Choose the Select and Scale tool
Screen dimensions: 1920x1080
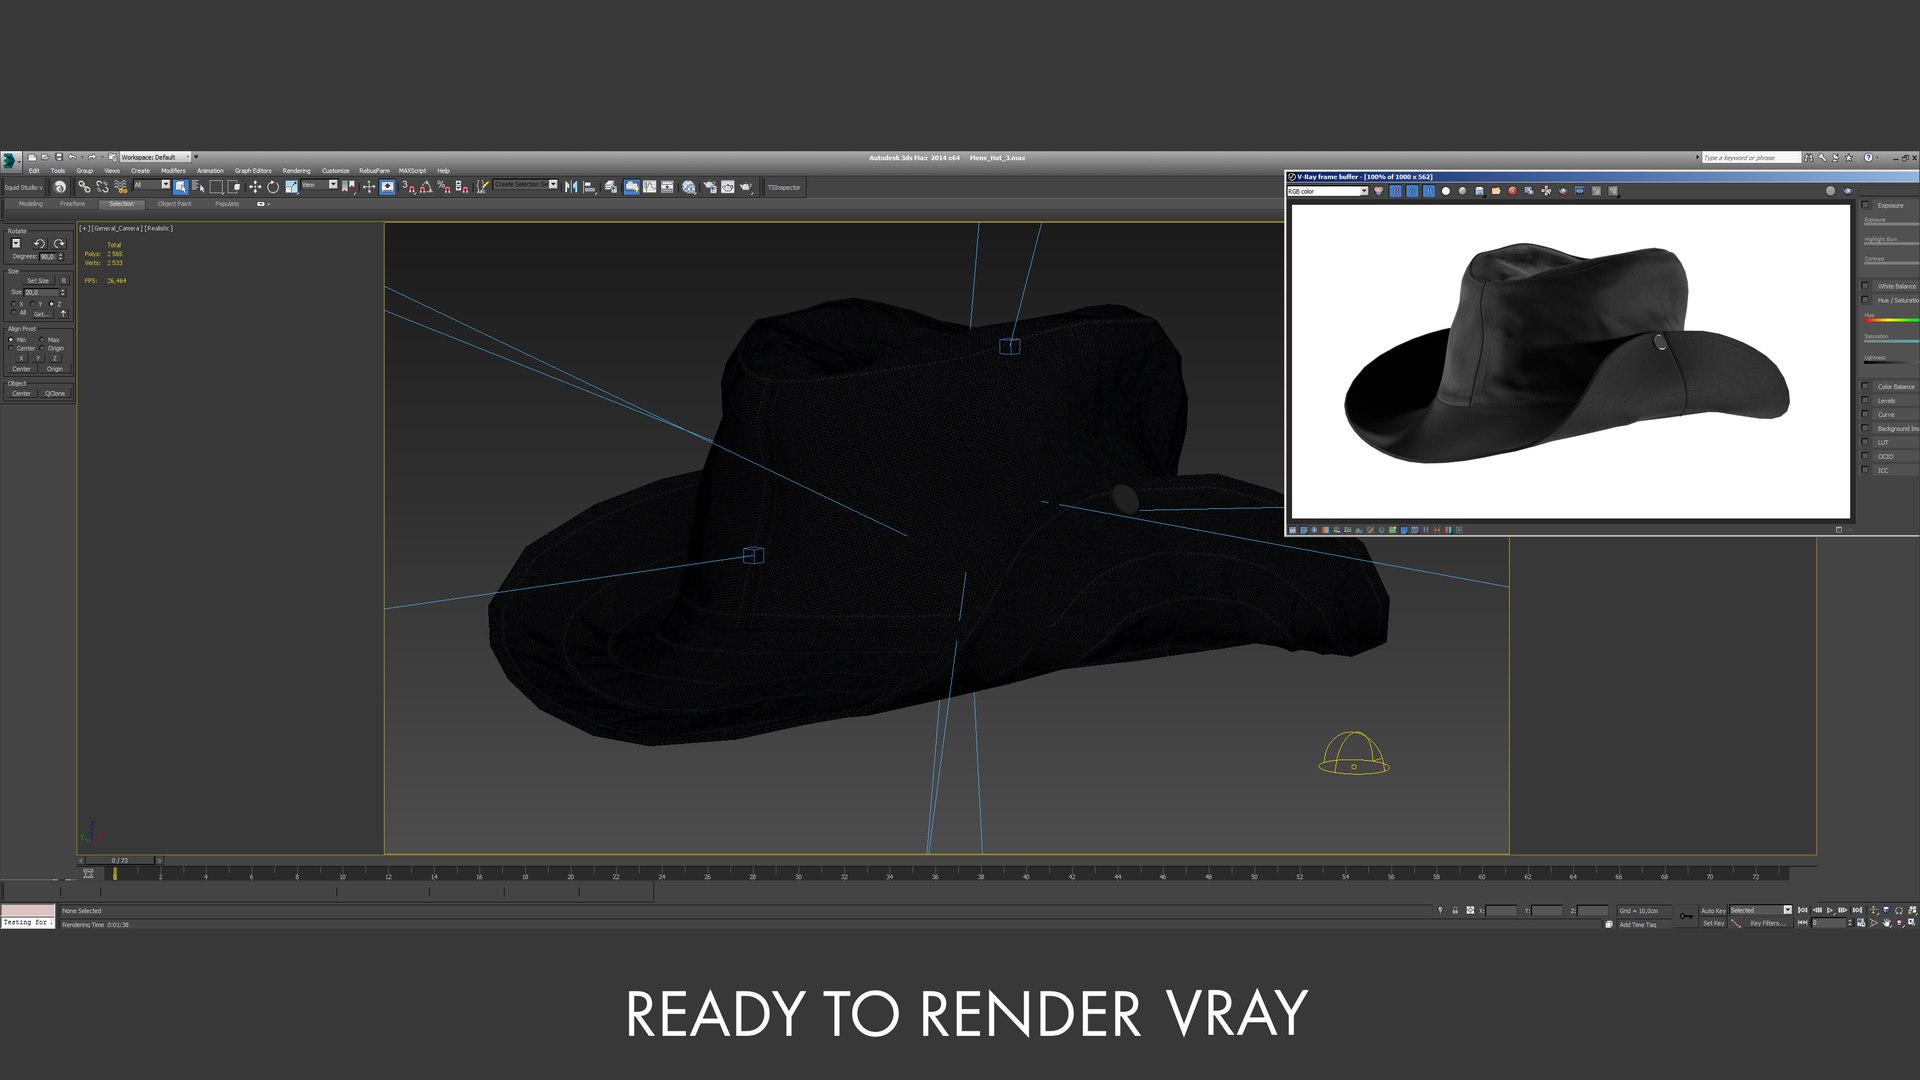(291, 187)
